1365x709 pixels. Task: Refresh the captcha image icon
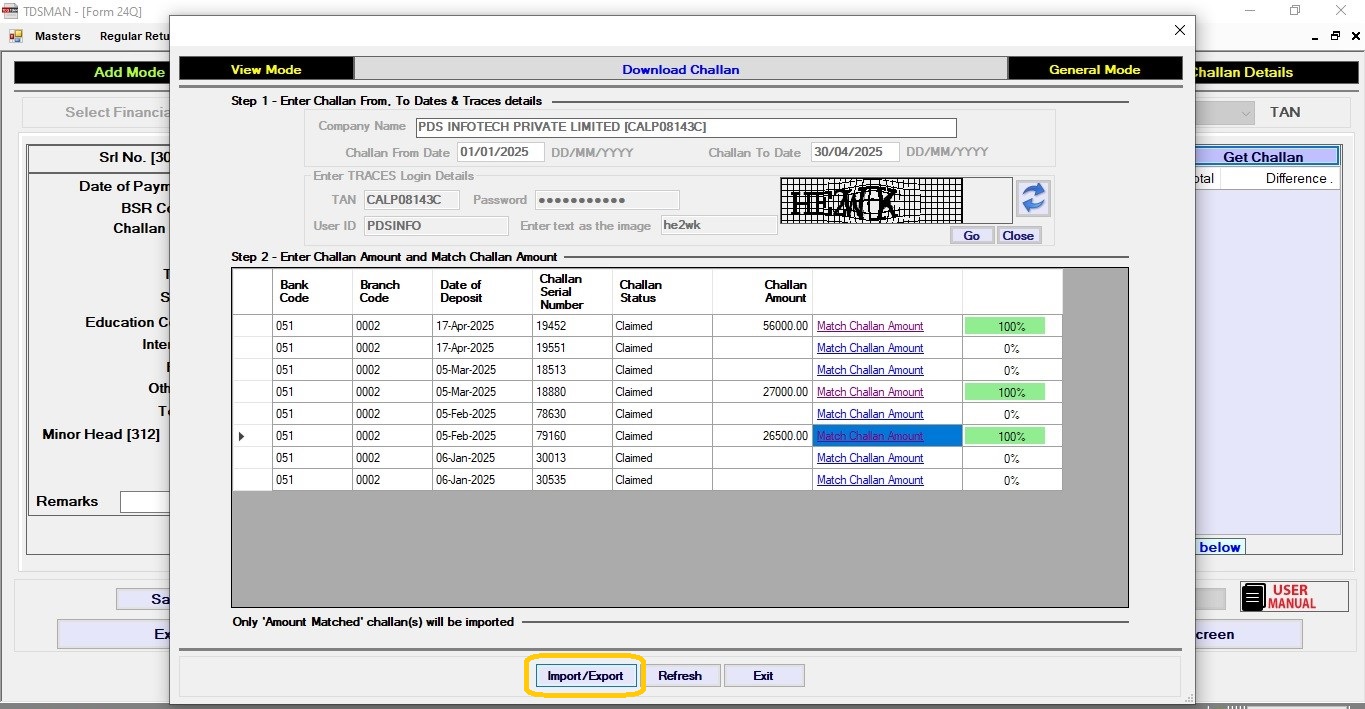click(x=1033, y=198)
